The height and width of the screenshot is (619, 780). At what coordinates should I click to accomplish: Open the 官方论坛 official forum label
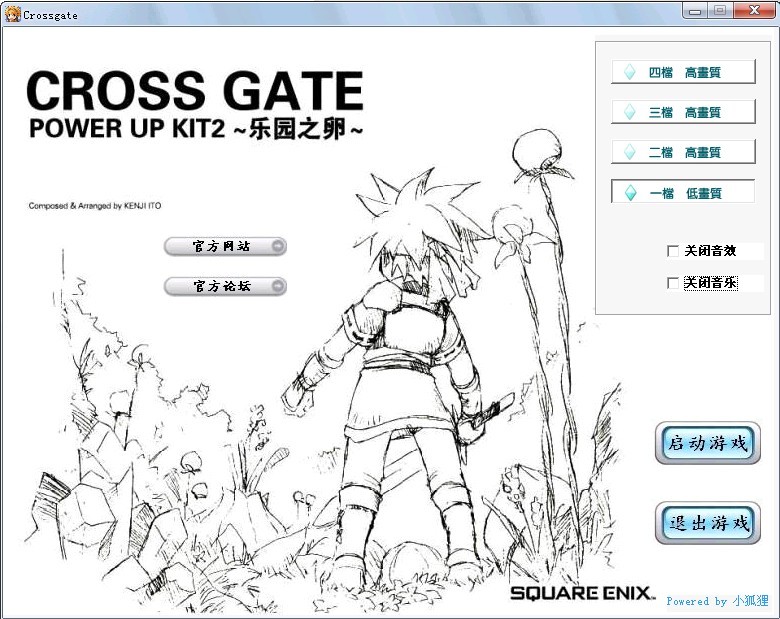221,286
